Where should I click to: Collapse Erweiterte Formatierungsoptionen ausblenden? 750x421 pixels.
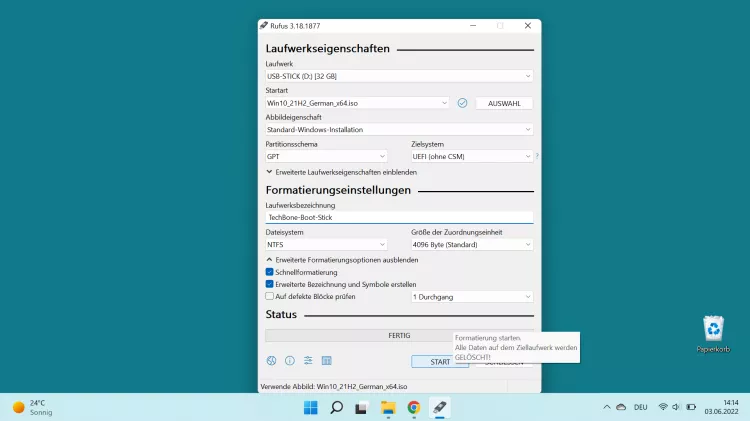click(341, 260)
